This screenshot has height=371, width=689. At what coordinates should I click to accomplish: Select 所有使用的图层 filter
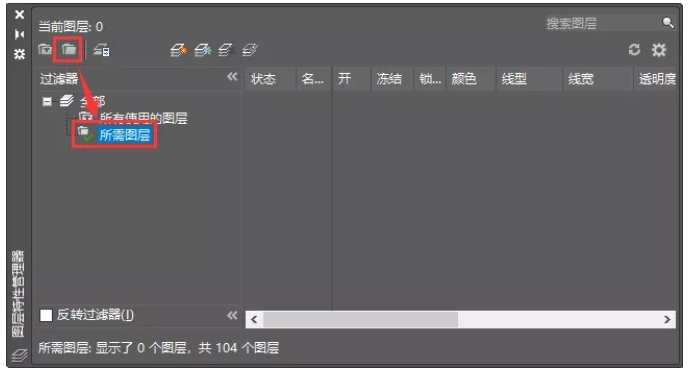(143, 118)
